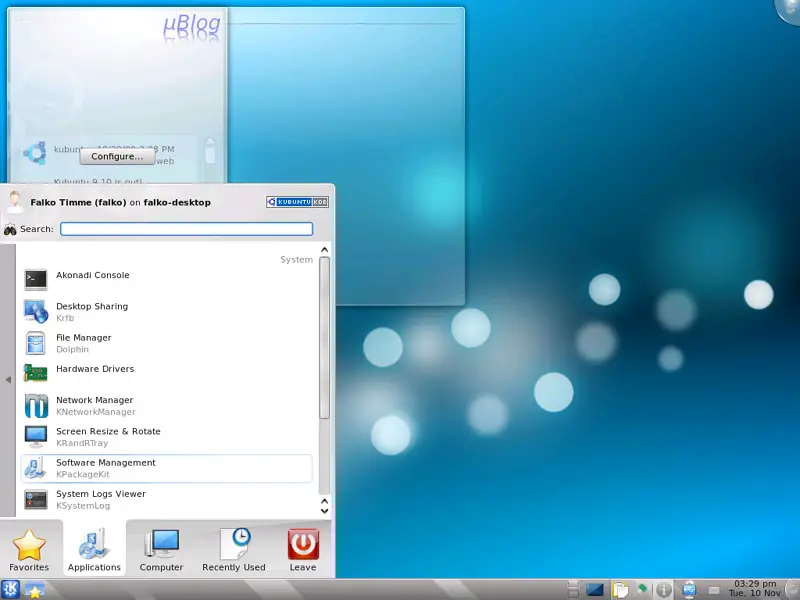Select the Screen Resize & Rotate entry text
This screenshot has height=600, width=800.
(x=108, y=431)
